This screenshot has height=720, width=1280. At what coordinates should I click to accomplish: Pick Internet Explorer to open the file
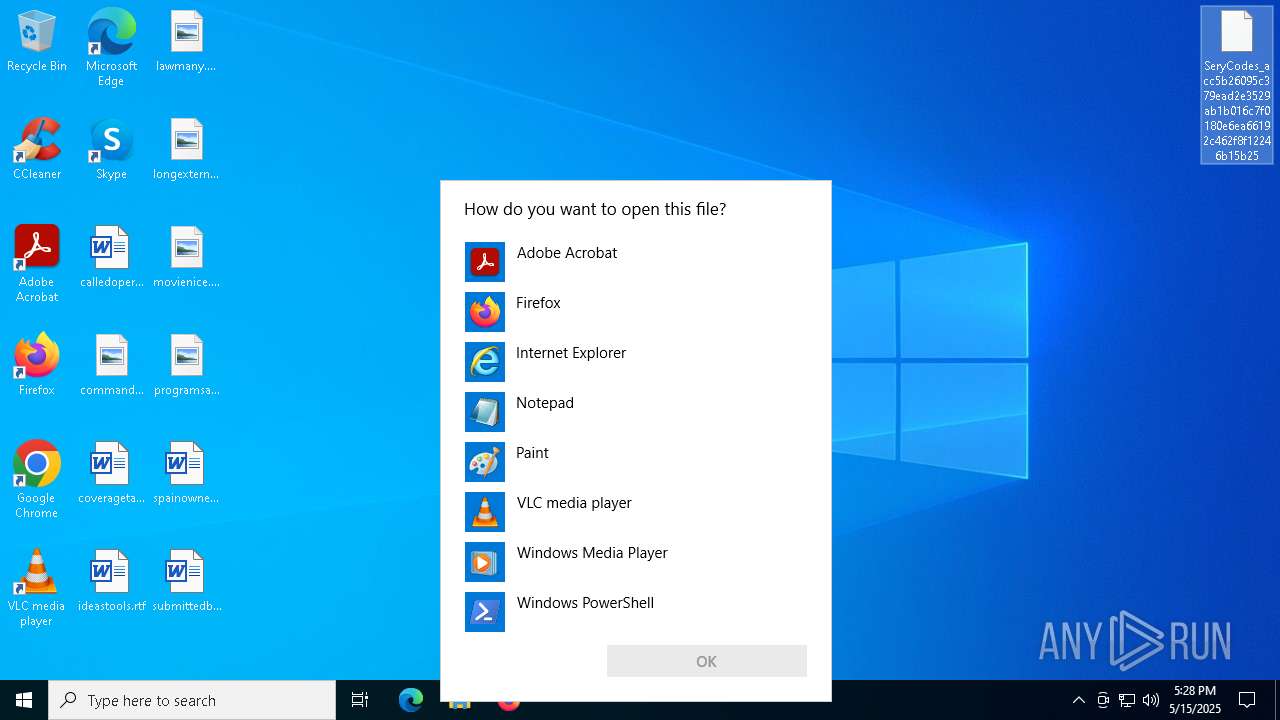(x=635, y=362)
